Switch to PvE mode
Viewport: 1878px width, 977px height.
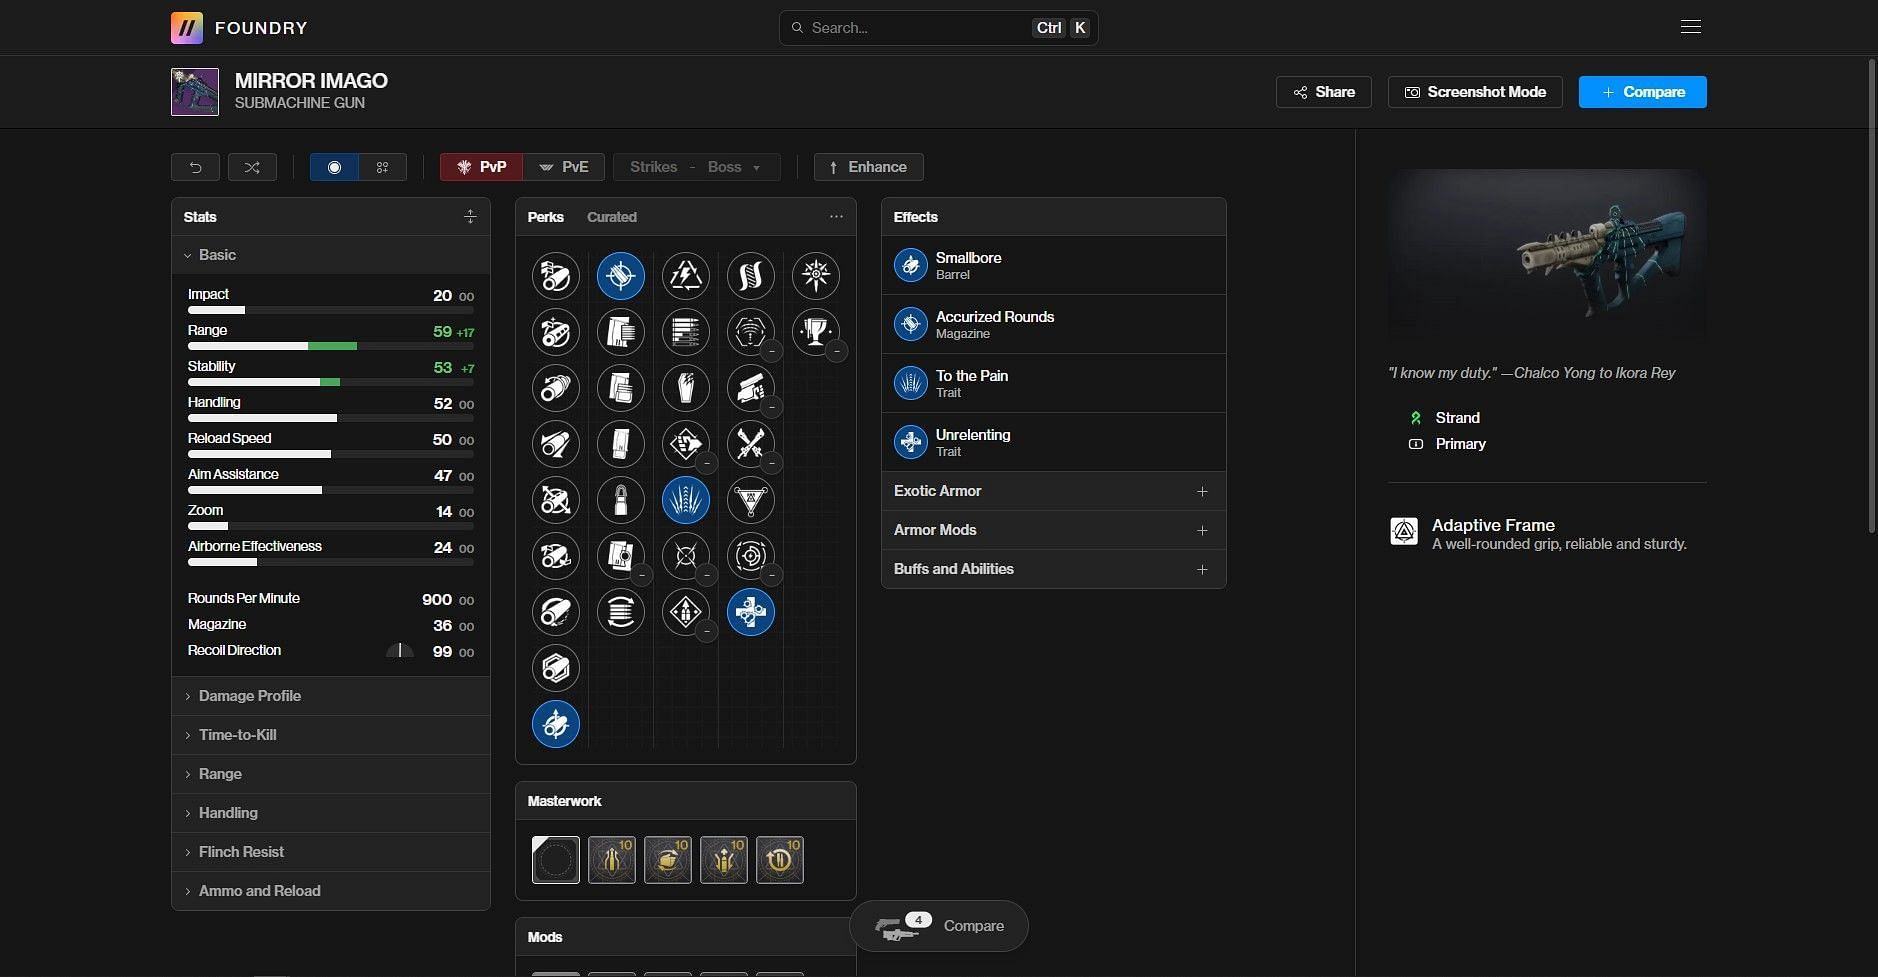[564, 167]
